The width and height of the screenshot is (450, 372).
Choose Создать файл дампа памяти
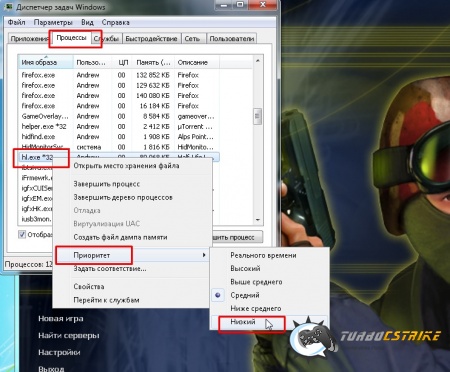click(120, 237)
